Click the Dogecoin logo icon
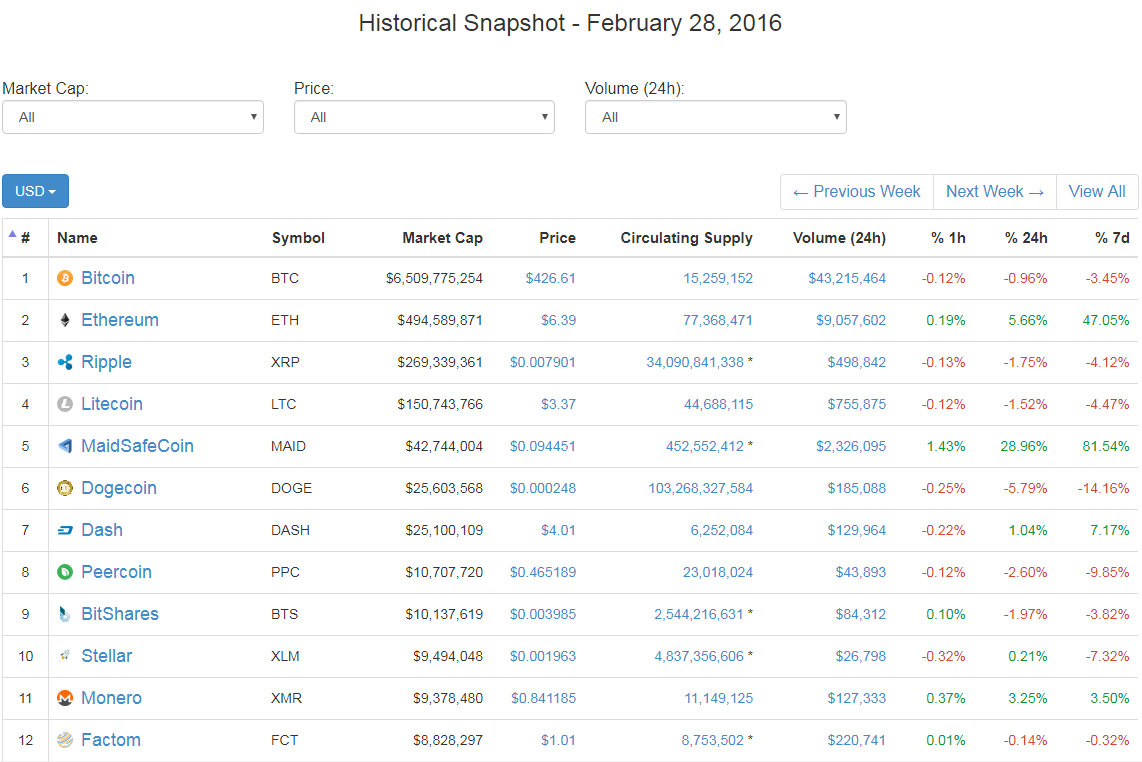Viewport: 1142px width, 762px height. pos(65,488)
